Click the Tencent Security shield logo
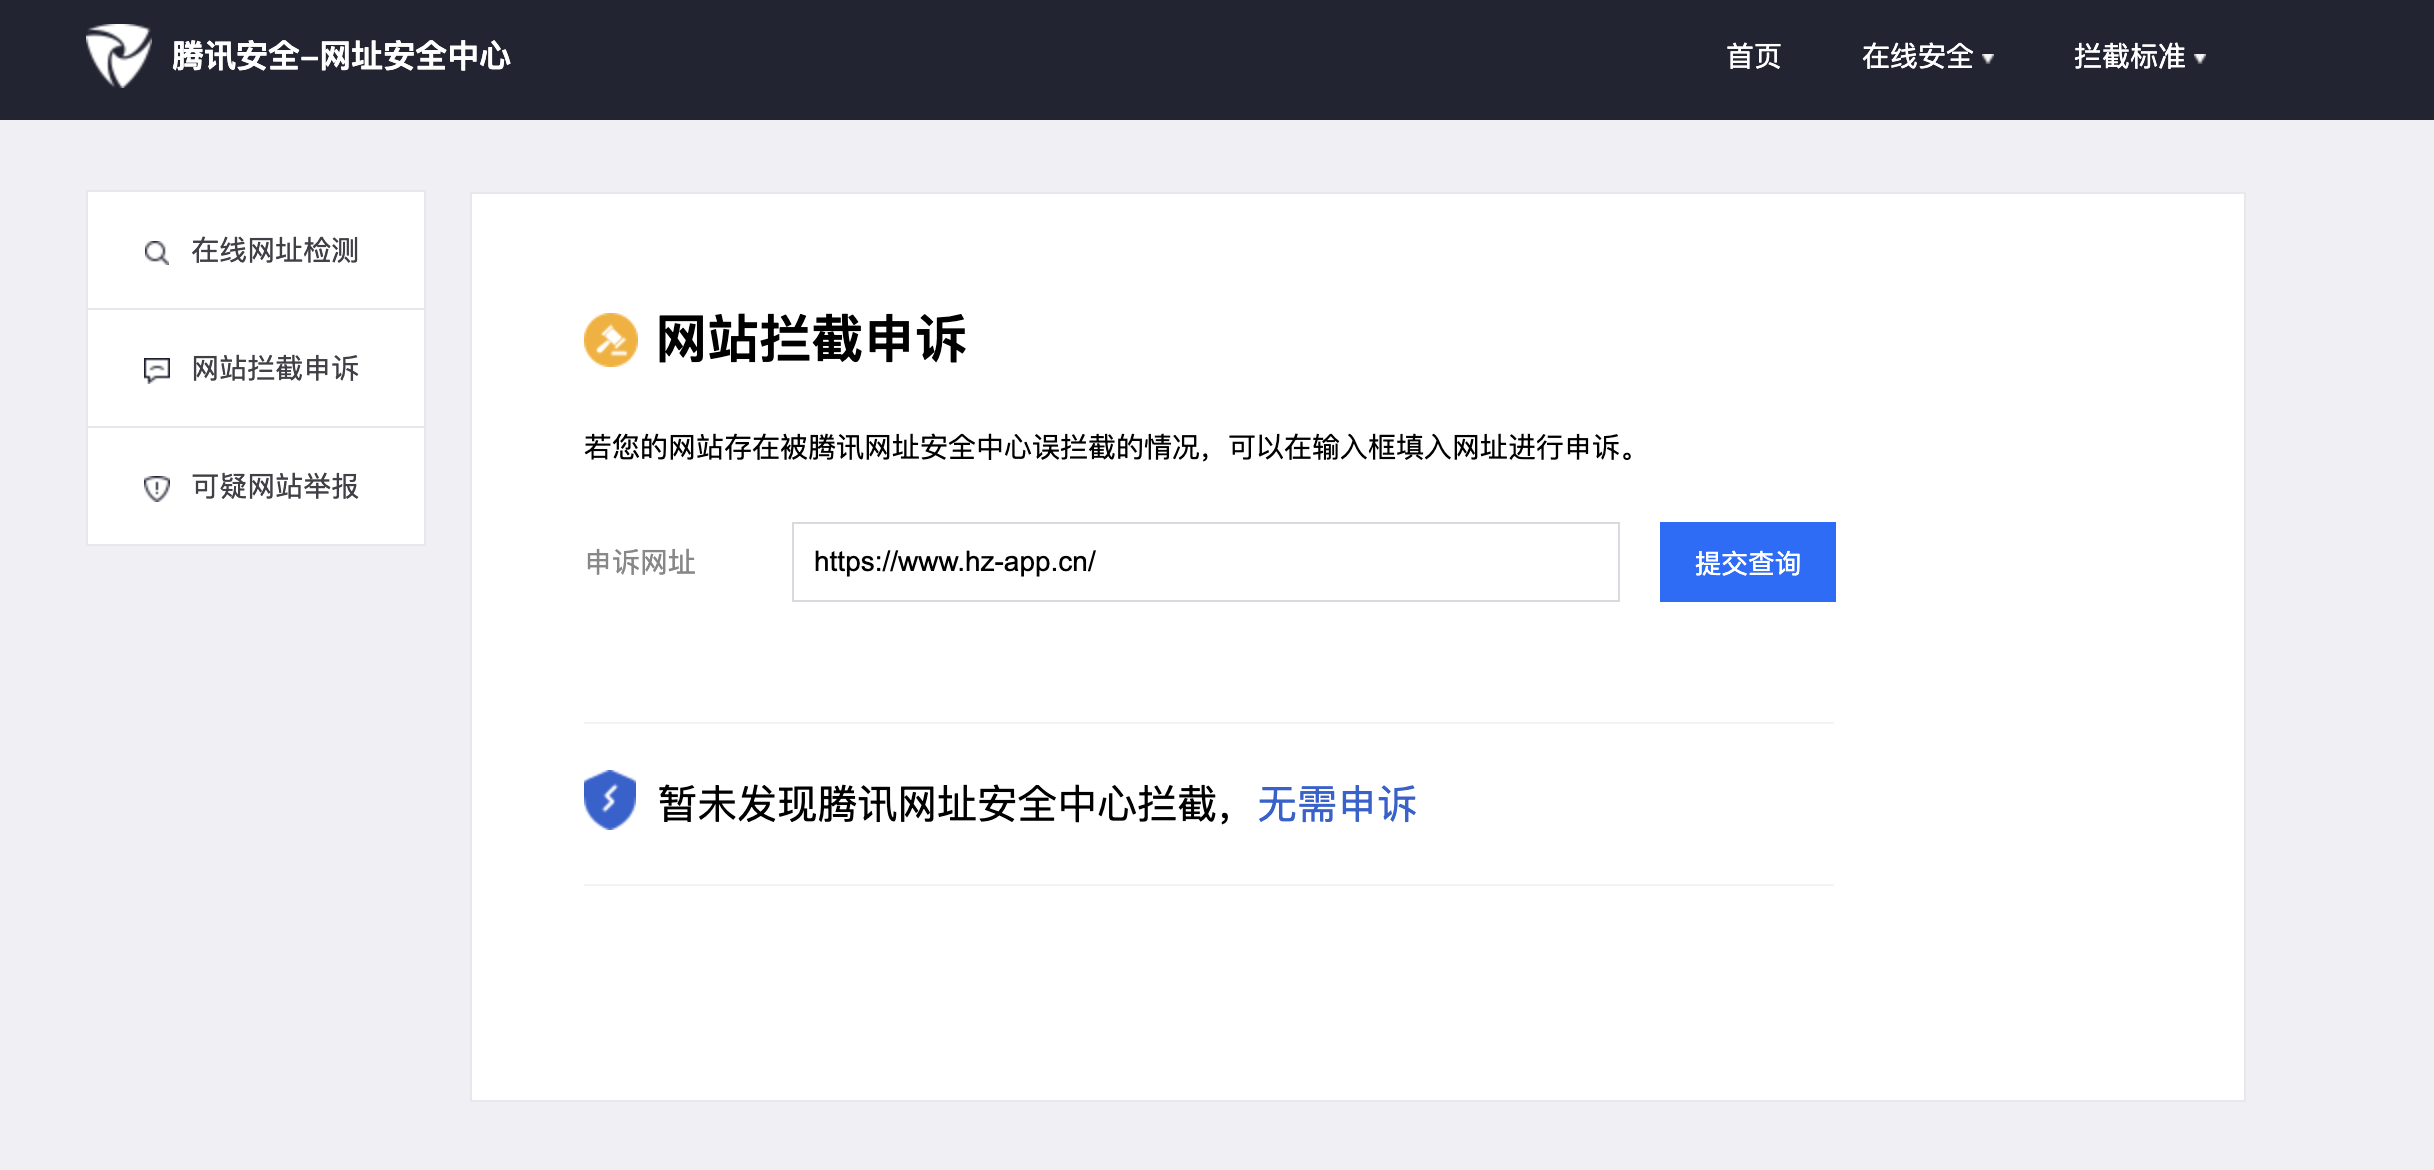Viewport: 2434px width, 1170px height. pos(118,56)
